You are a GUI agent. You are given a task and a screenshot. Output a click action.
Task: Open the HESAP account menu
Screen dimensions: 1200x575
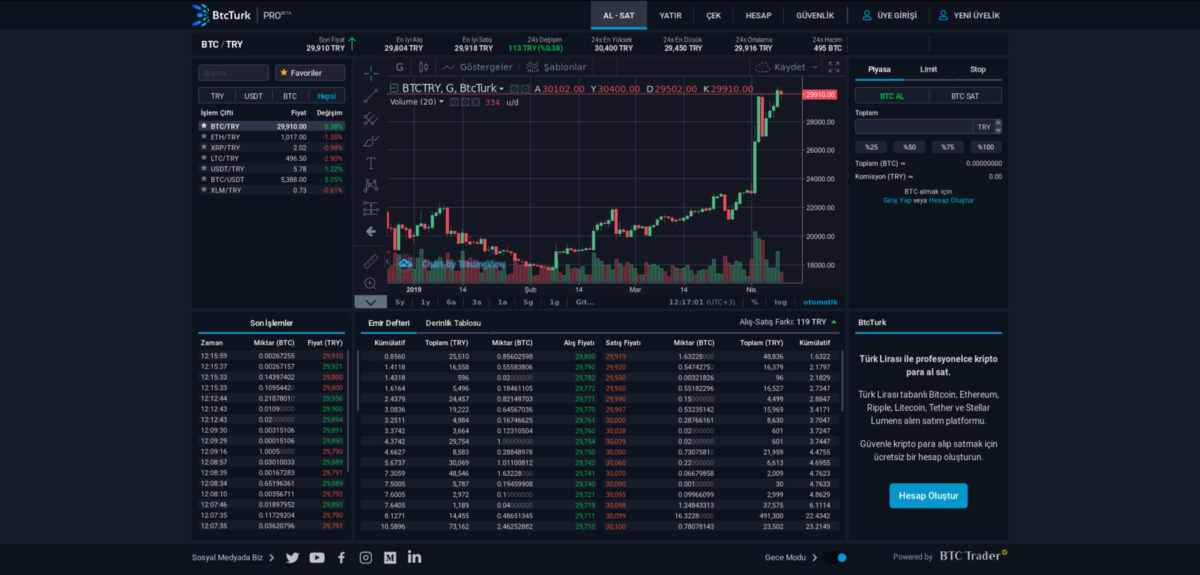(x=758, y=15)
